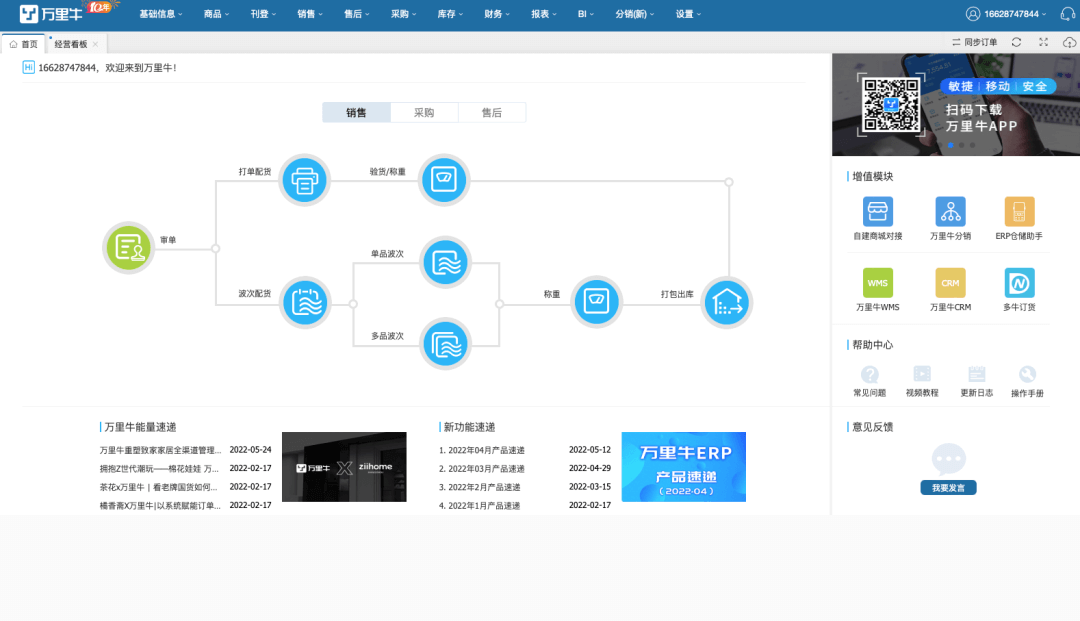
Task: Expand the 商品 menu
Action: coord(216,14)
